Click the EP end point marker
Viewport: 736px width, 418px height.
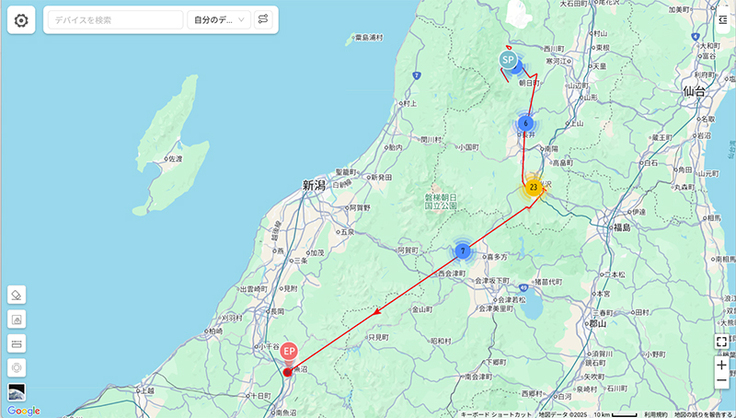[289, 351]
